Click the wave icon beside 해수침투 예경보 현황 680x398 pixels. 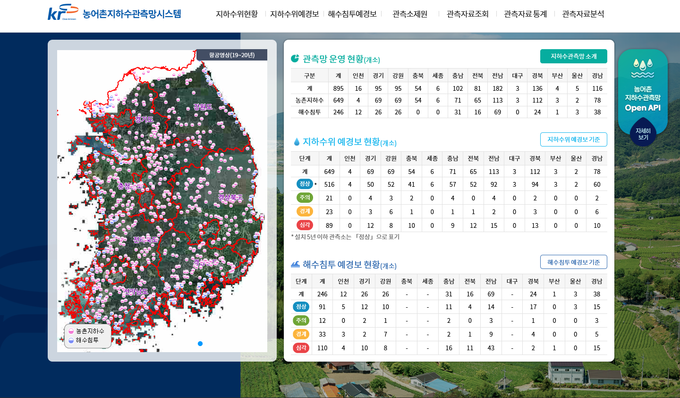coord(295,264)
